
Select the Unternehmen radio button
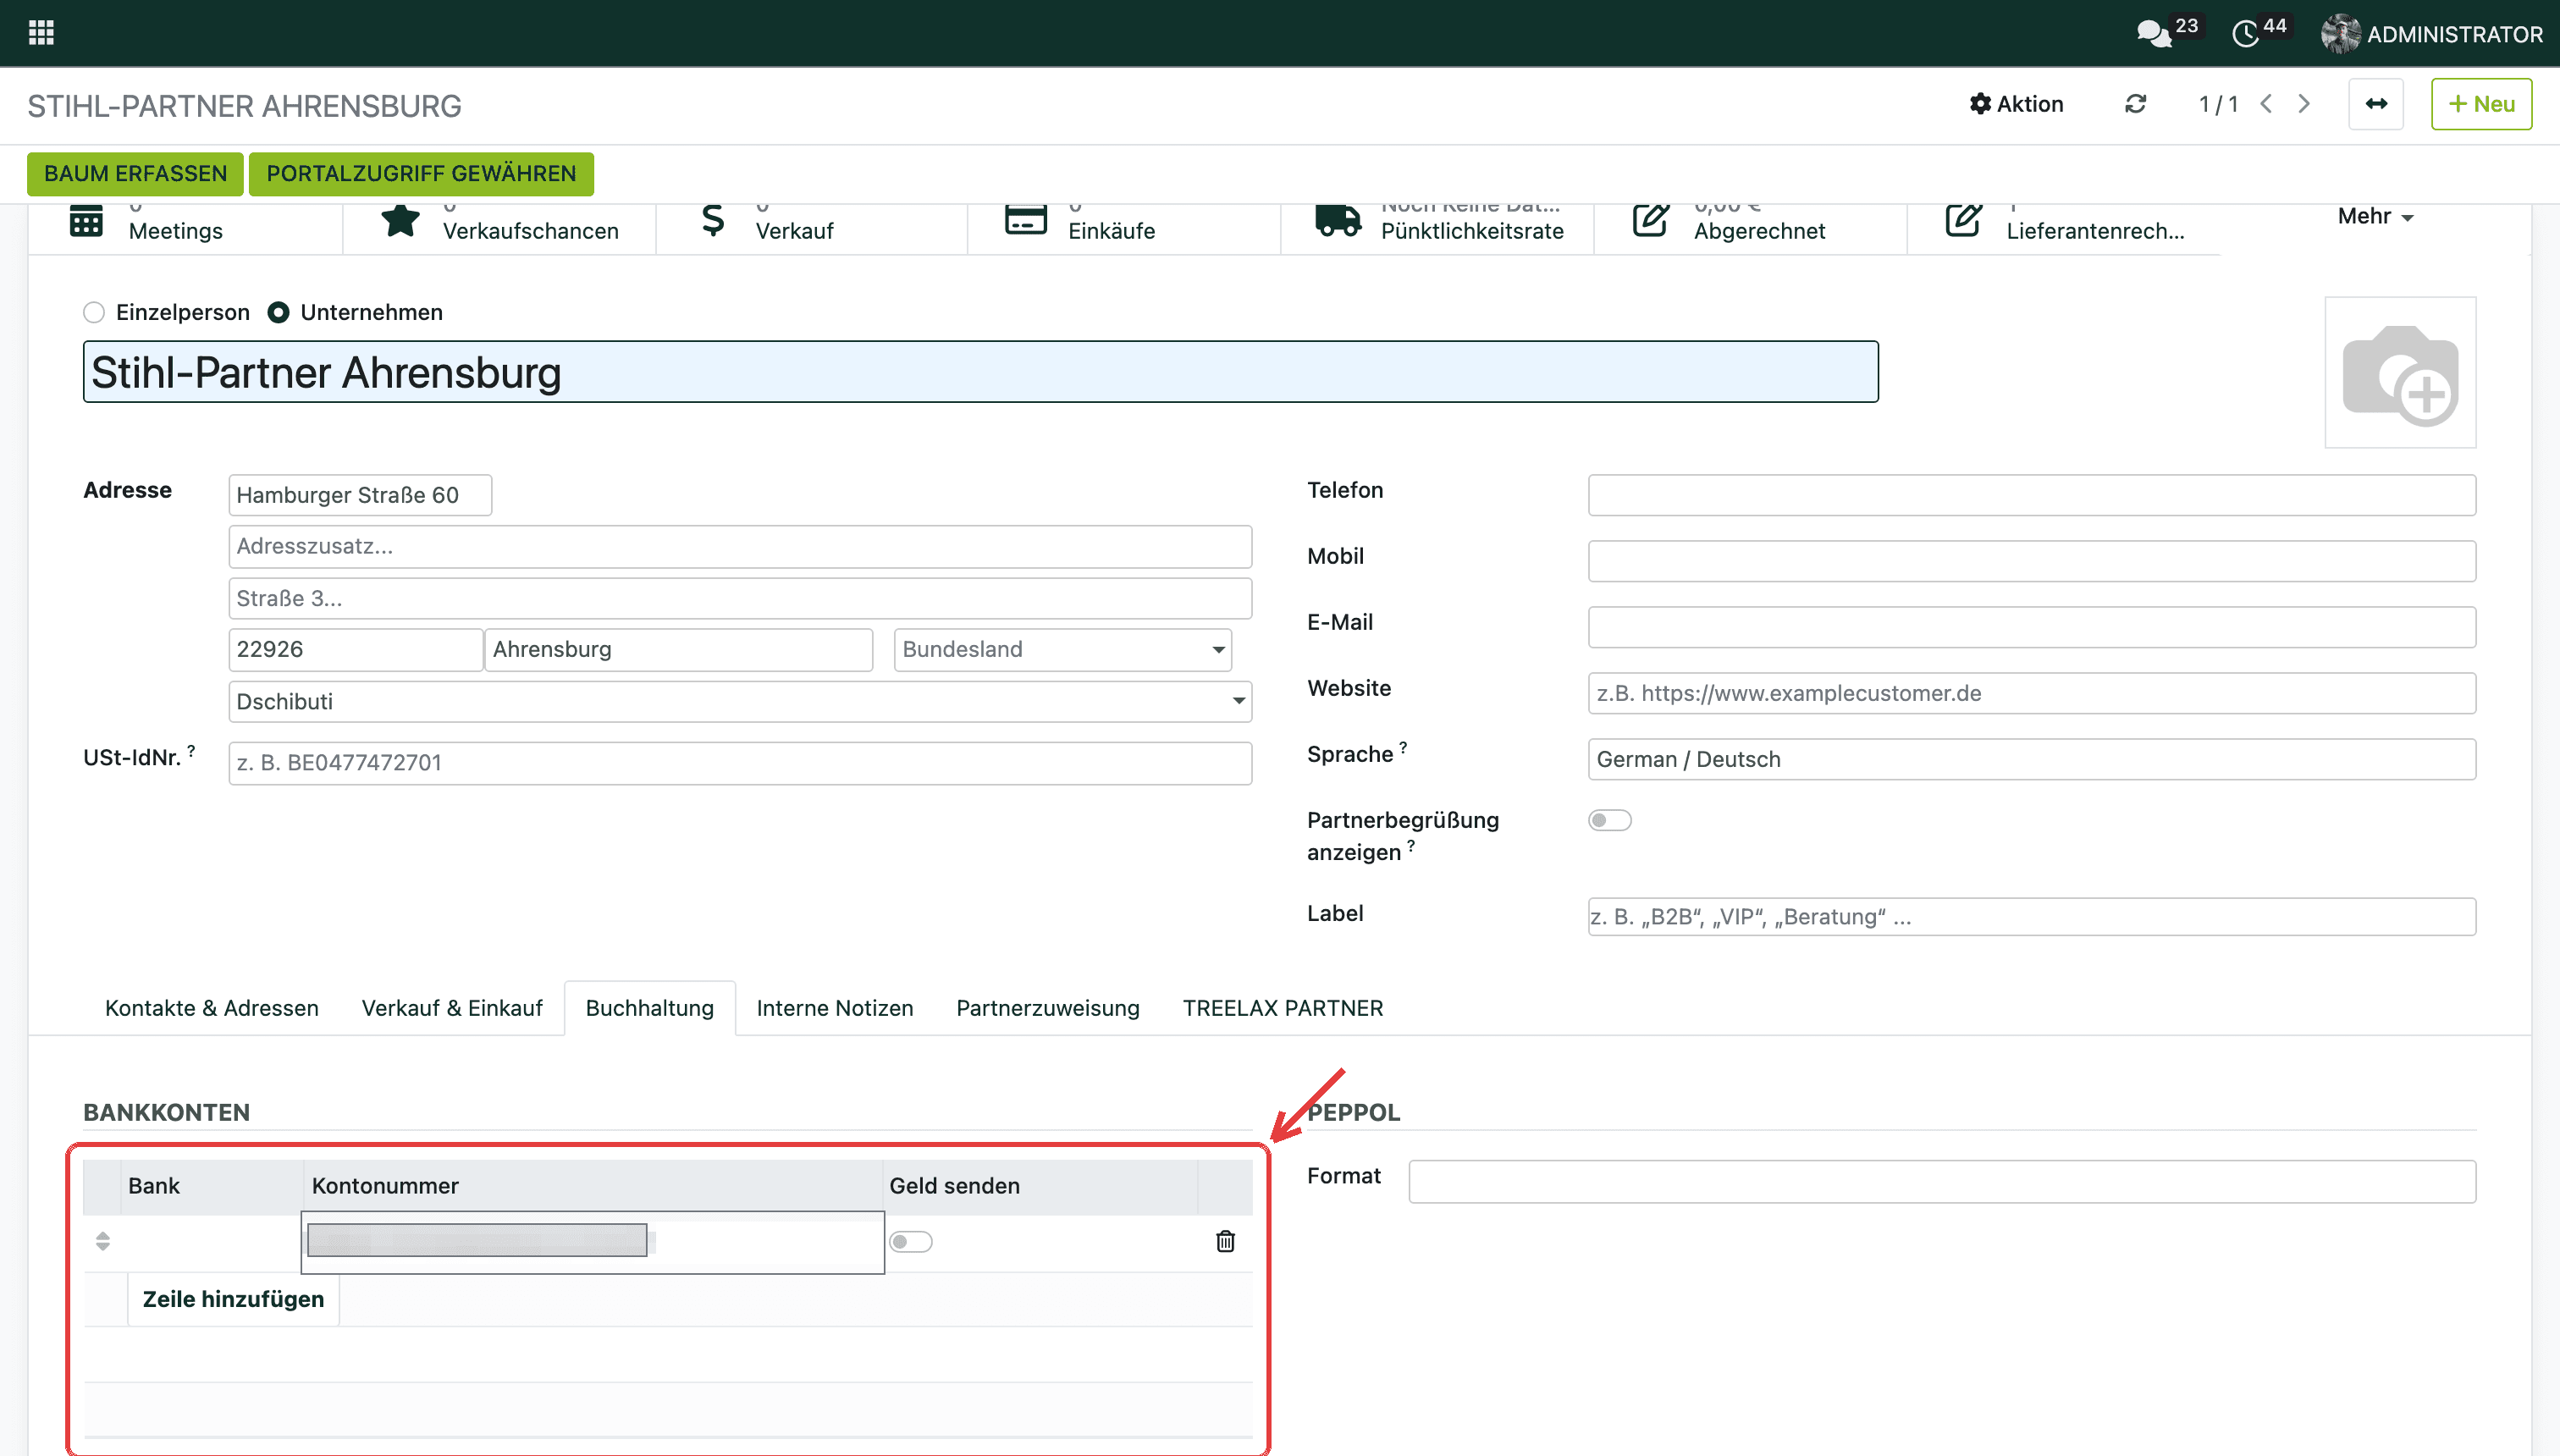coord(278,312)
